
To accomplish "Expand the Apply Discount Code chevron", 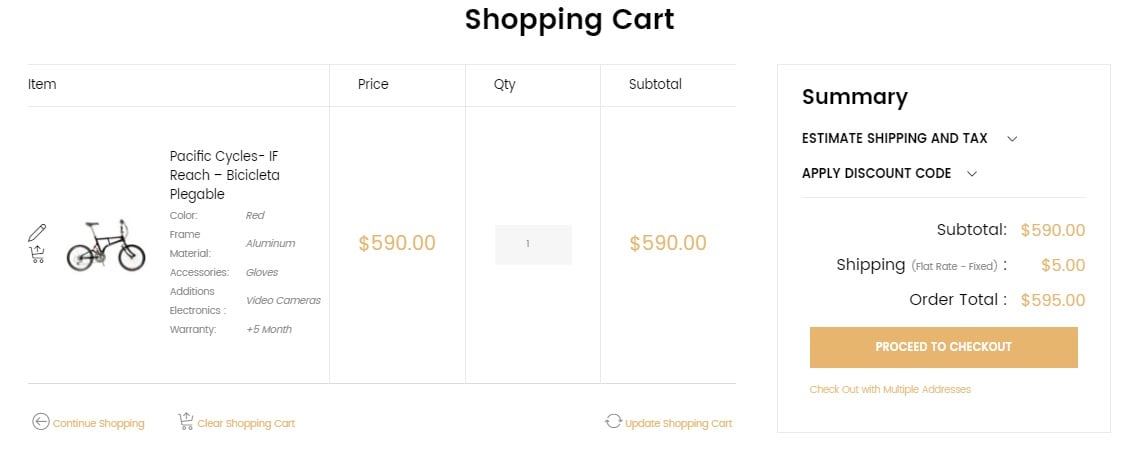I will [x=972, y=174].
